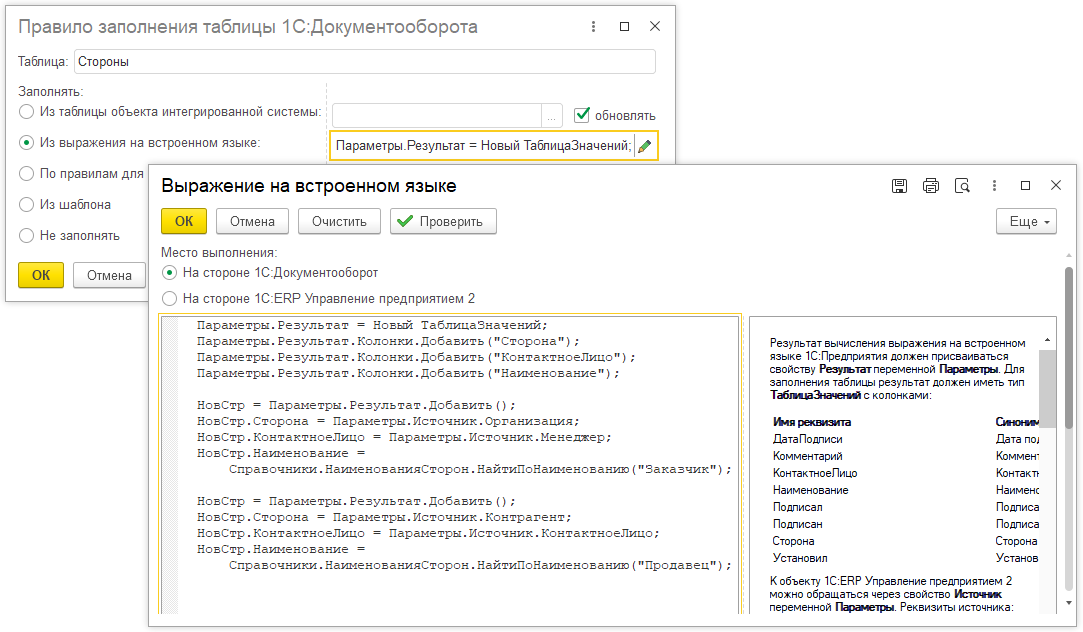The image size is (1083, 632).
Task: Select 'На стороне 1С:Документооборот' option
Action: click(x=169, y=273)
